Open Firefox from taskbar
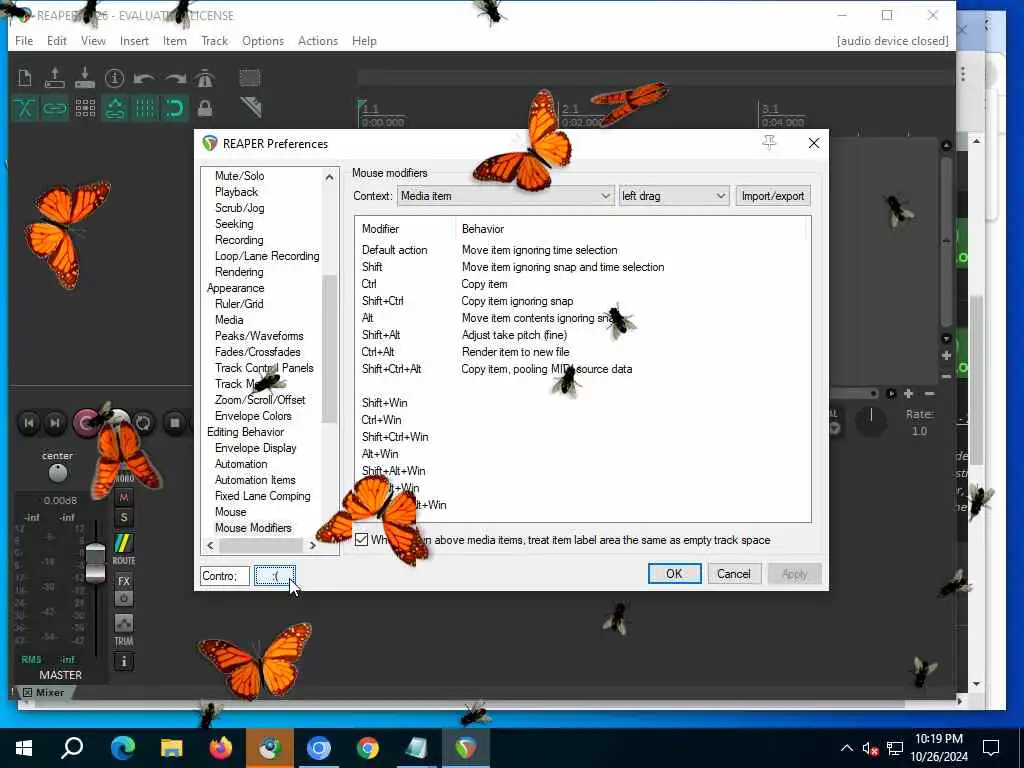 point(221,748)
